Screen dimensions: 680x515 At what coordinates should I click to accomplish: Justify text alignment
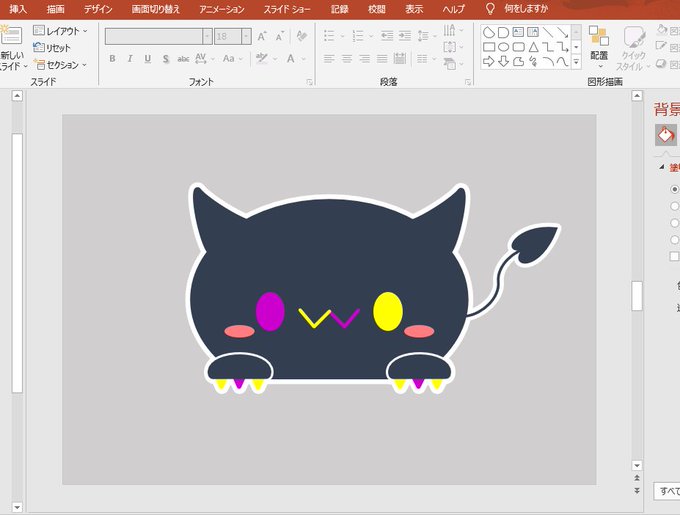click(x=382, y=59)
